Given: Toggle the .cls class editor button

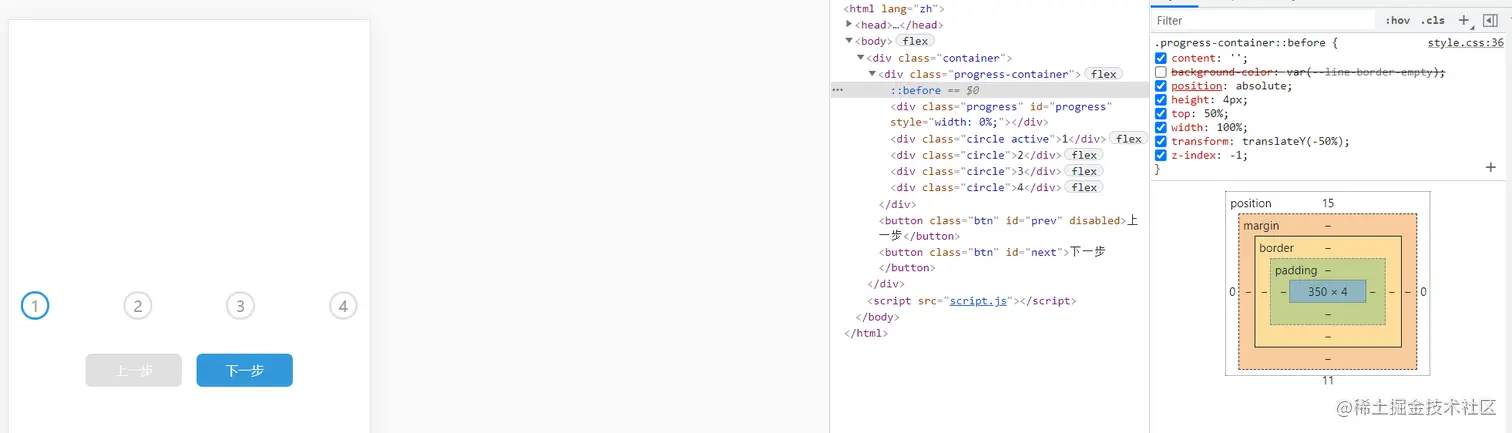Looking at the screenshot, I should click(x=1433, y=20).
